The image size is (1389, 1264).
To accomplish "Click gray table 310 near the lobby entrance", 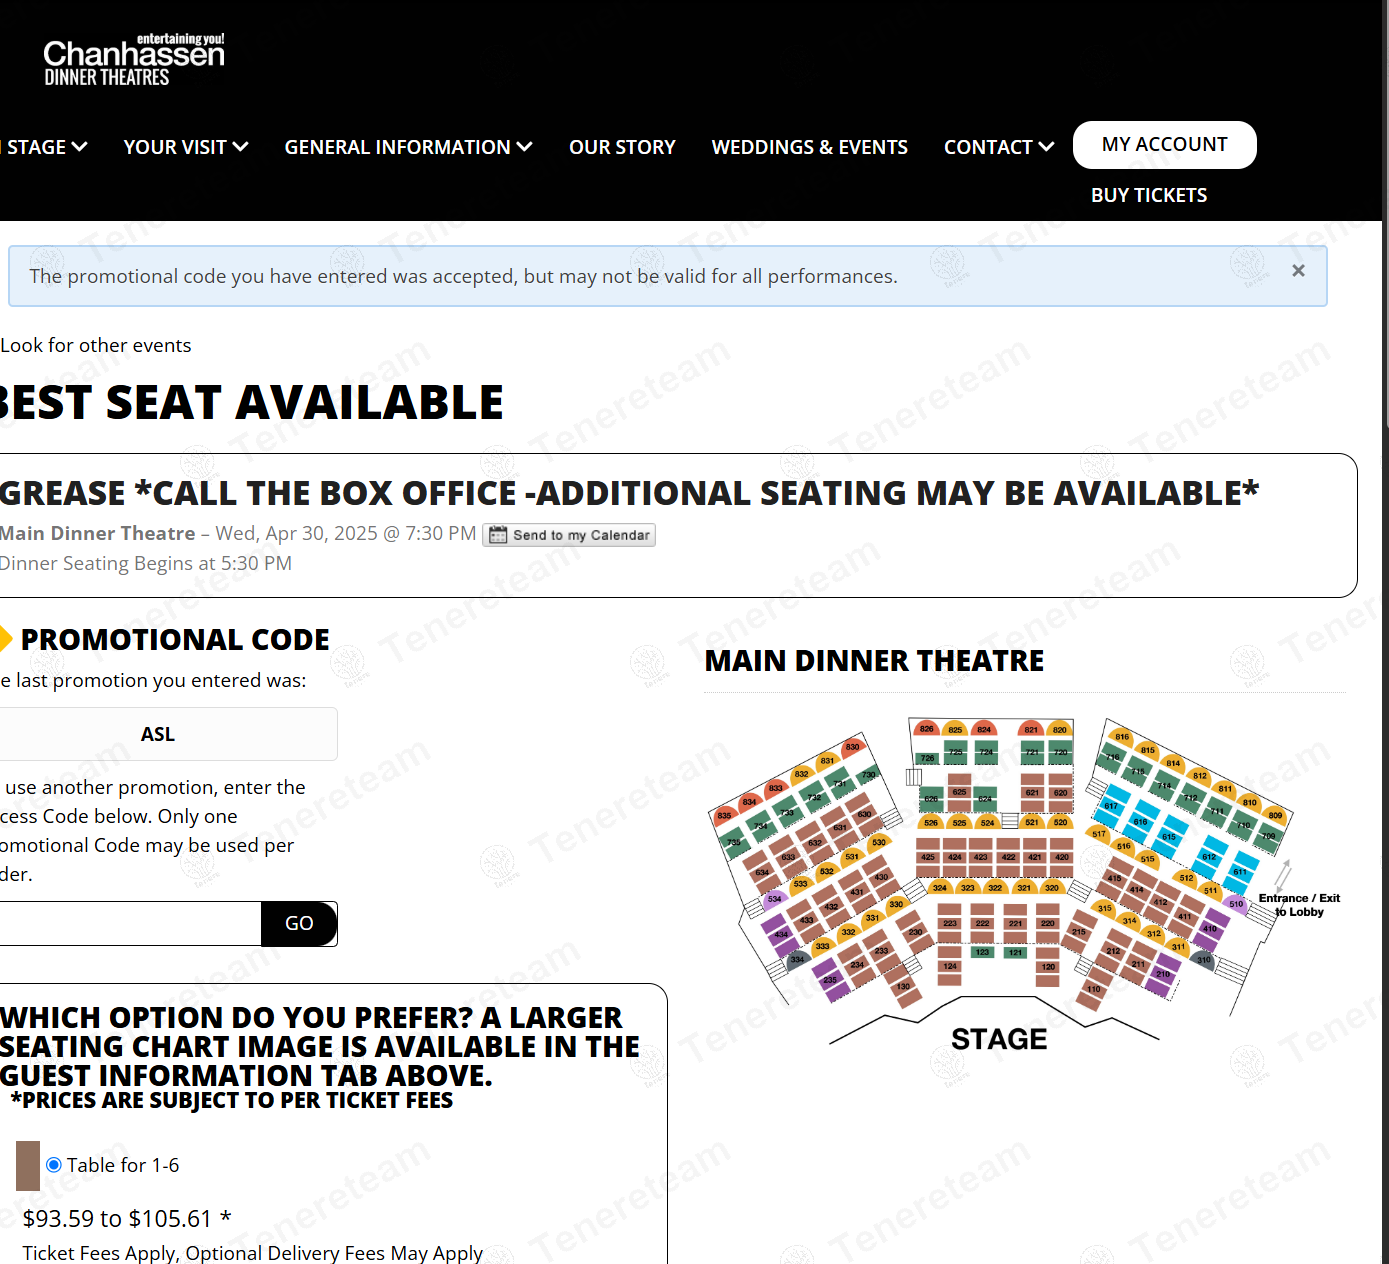I will (1204, 960).
